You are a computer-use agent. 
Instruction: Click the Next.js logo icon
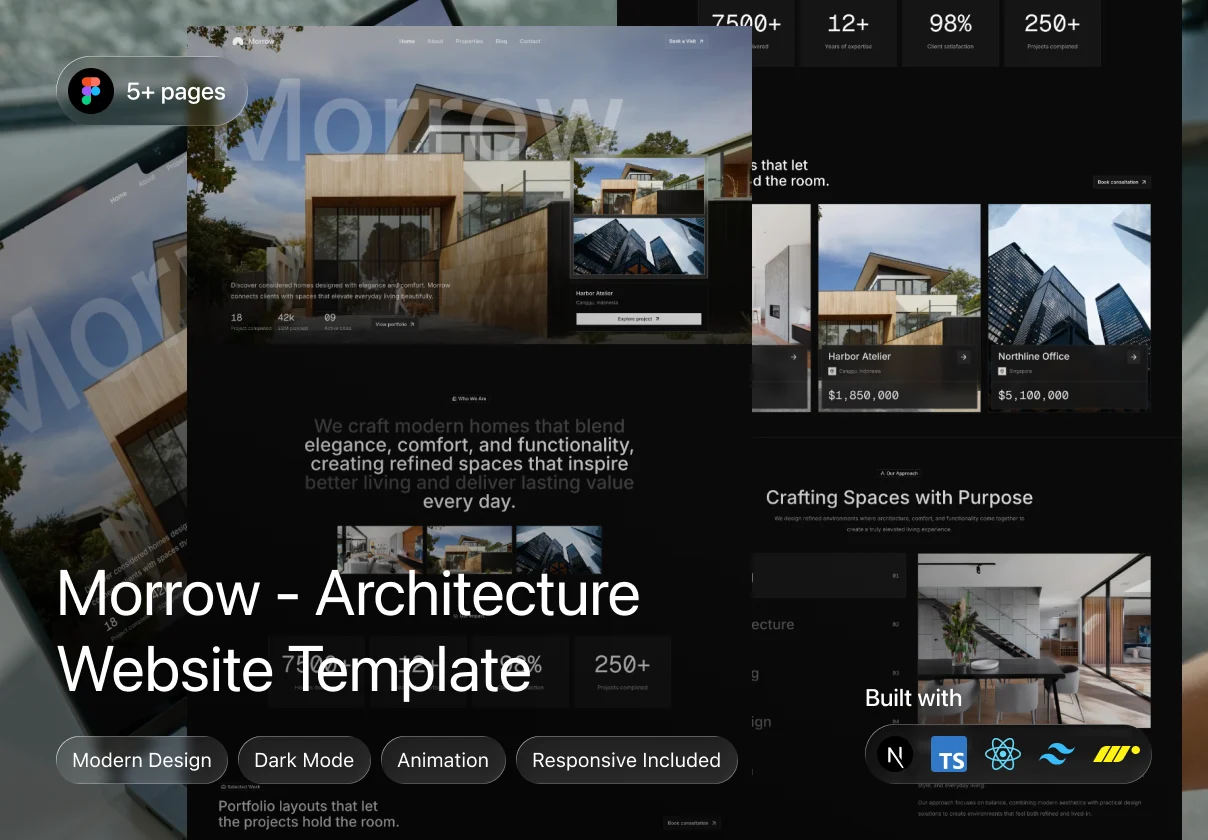click(895, 754)
